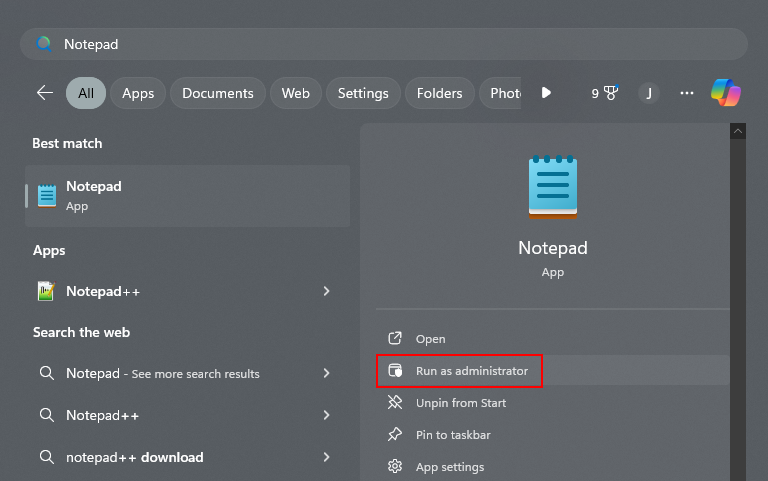
Task: Click the search magnifier icon in search box
Action: (x=44, y=44)
